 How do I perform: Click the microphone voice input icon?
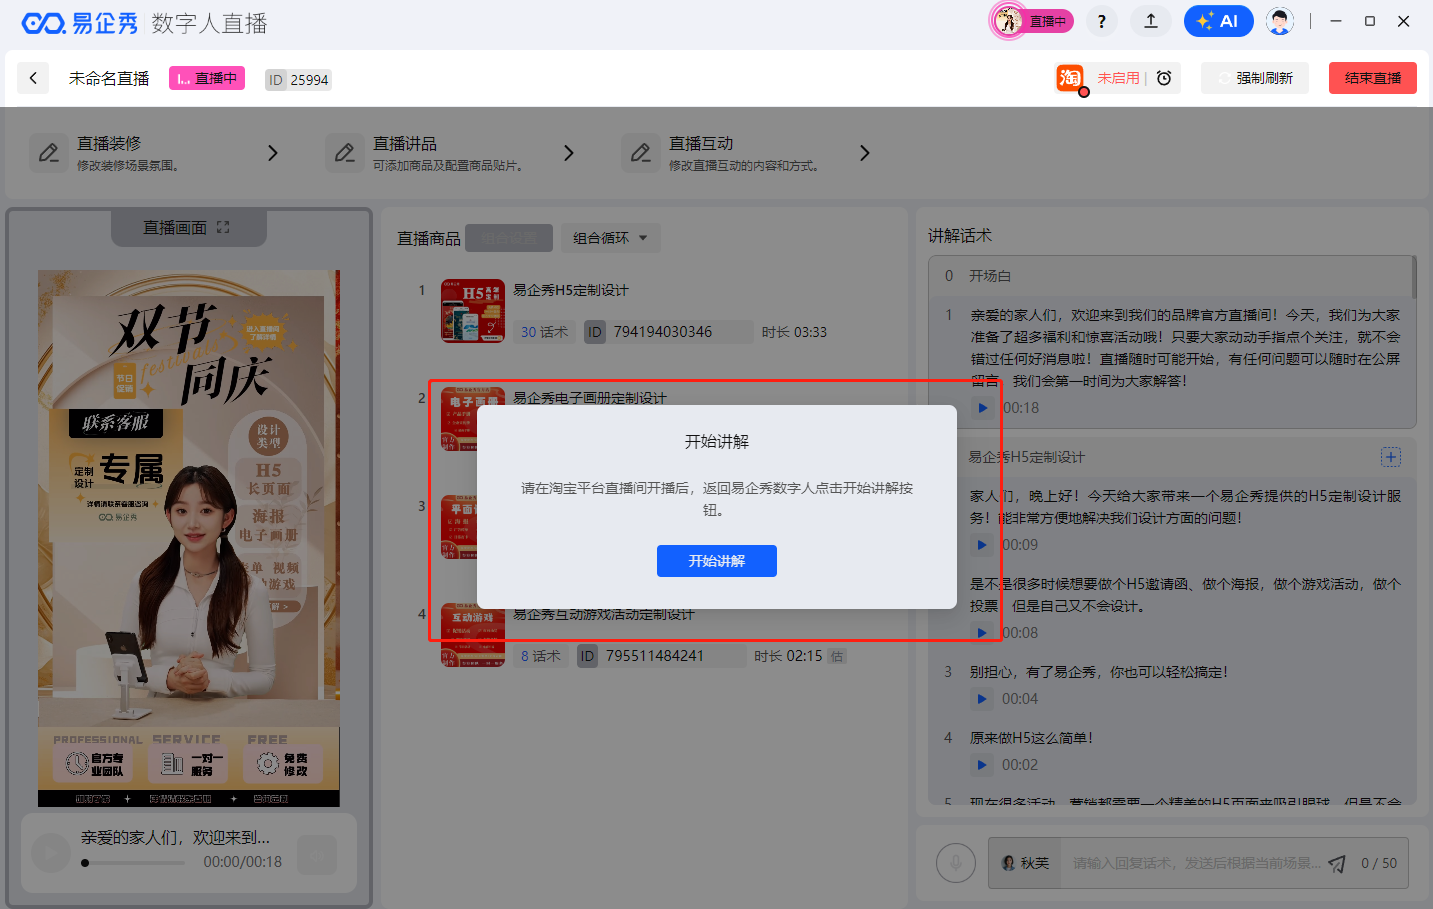956,863
